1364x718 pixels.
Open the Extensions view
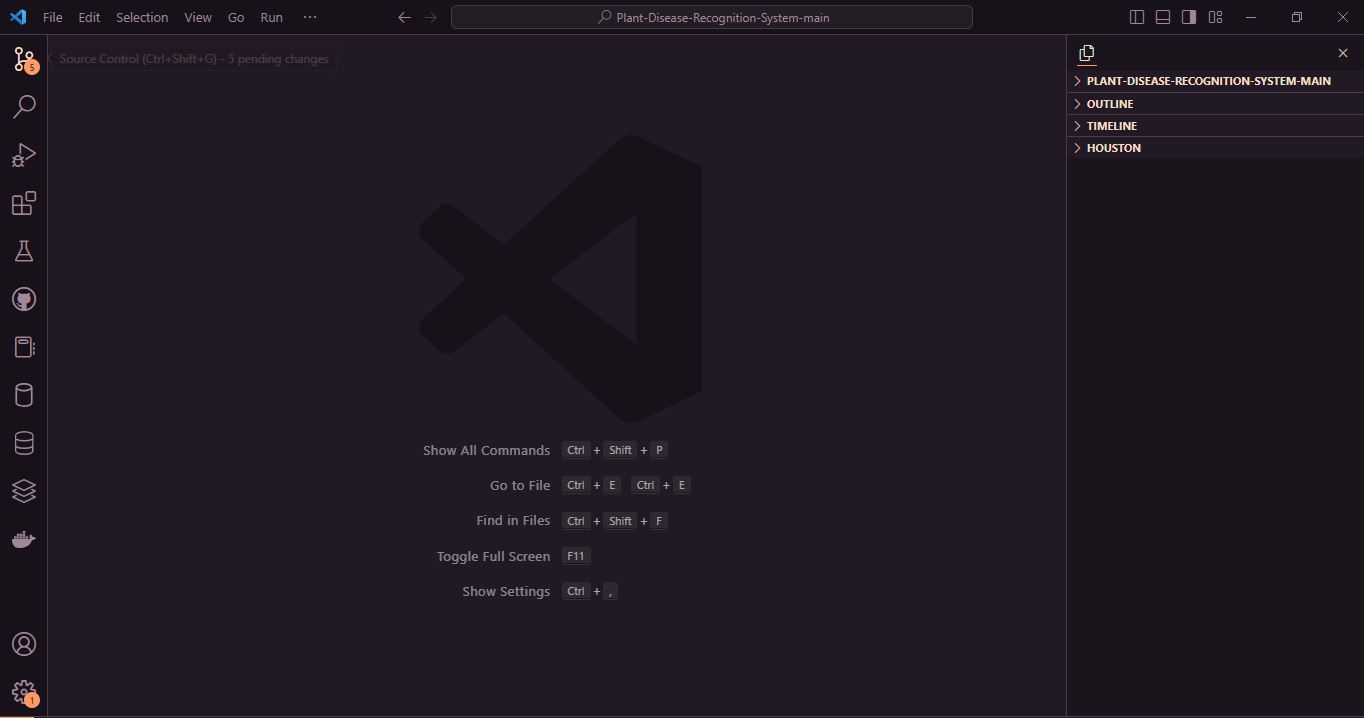point(24,203)
